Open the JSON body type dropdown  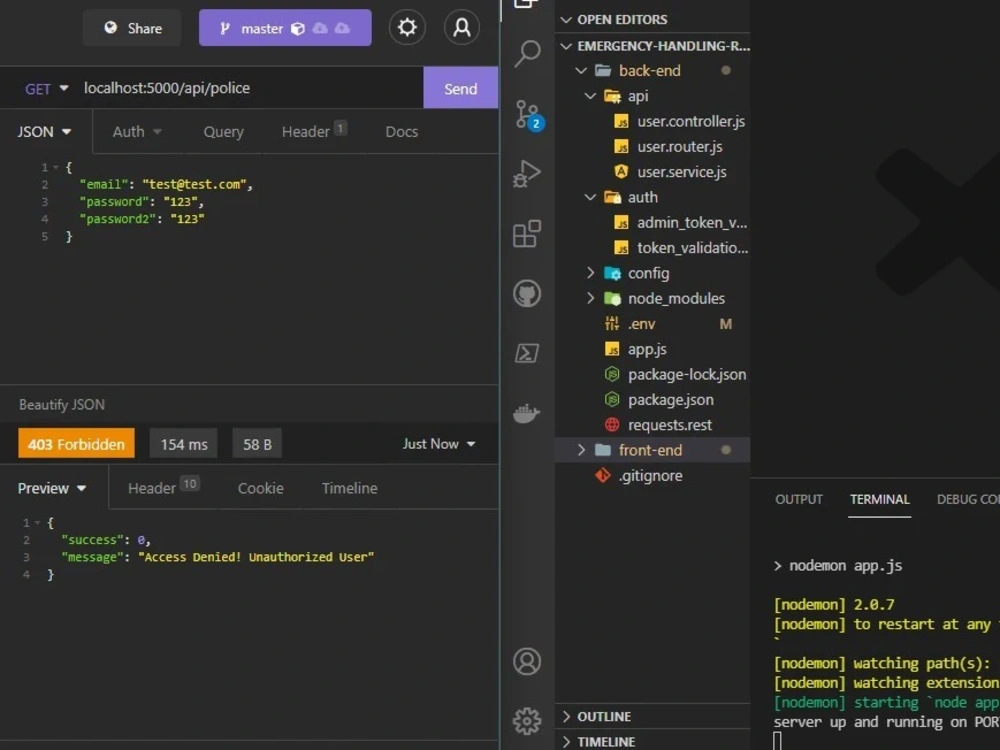[44, 132]
